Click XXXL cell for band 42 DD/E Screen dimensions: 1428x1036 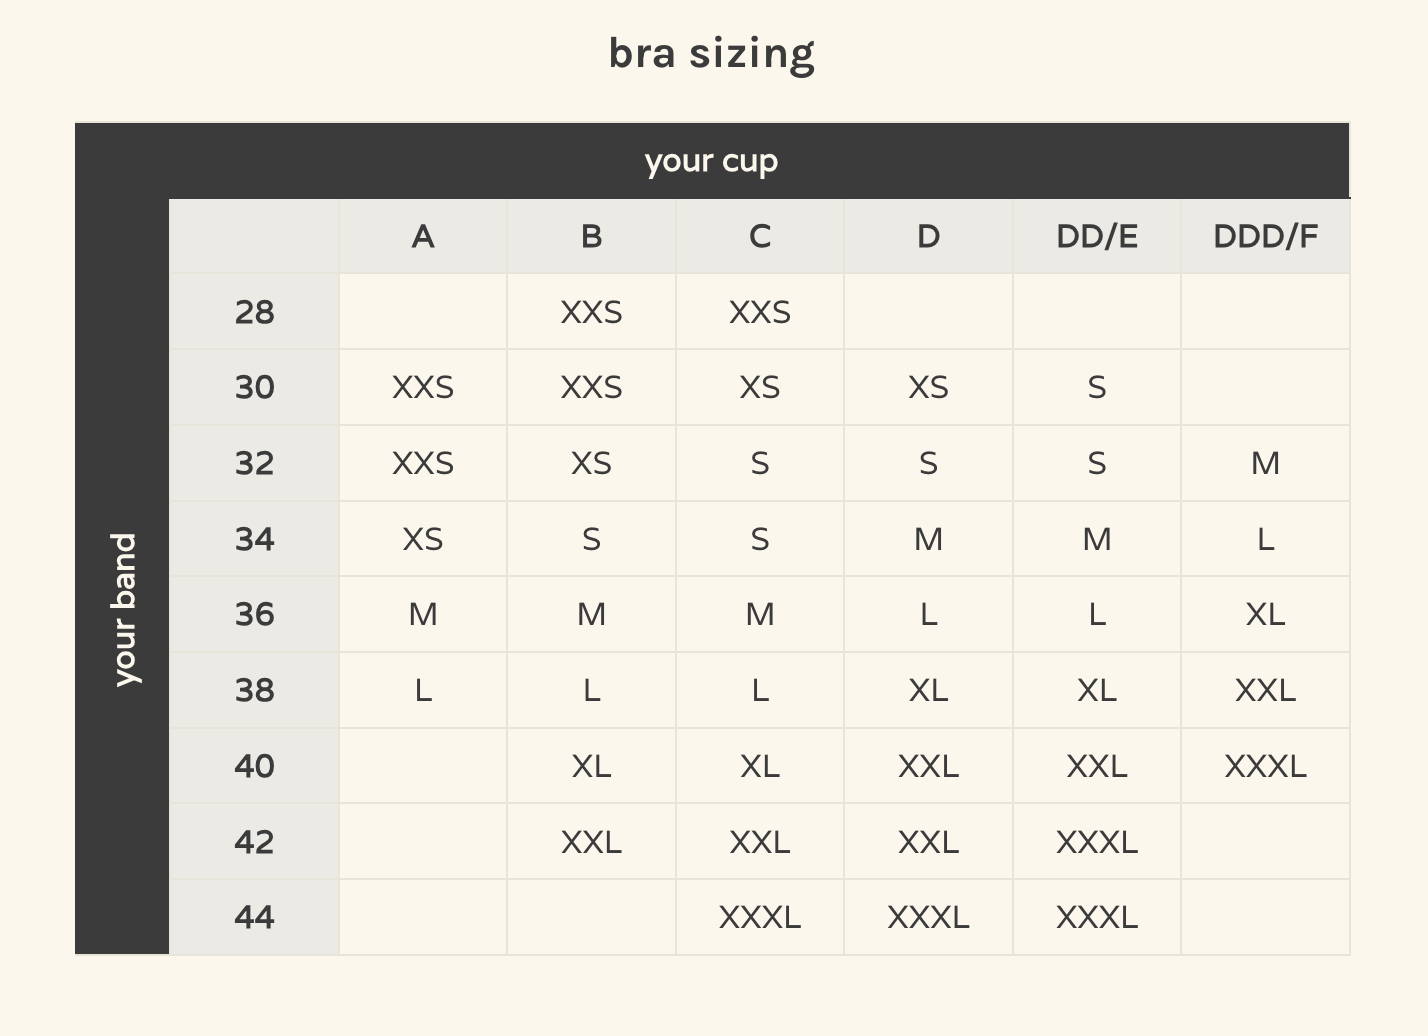1097,842
